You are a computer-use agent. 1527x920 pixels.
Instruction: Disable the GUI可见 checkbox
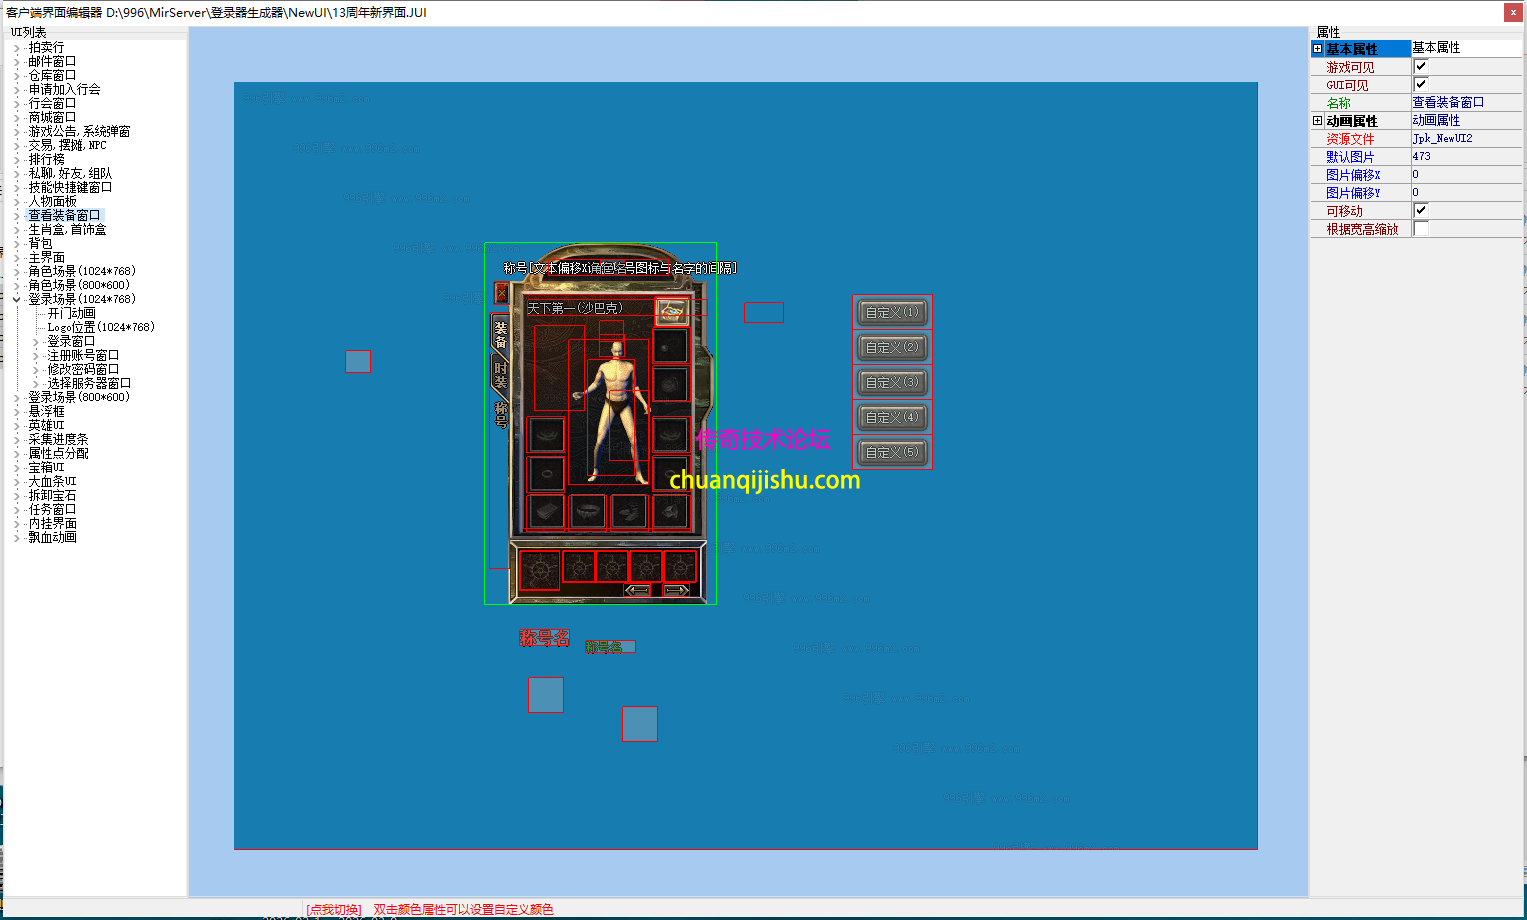(x=1421, y=84)
